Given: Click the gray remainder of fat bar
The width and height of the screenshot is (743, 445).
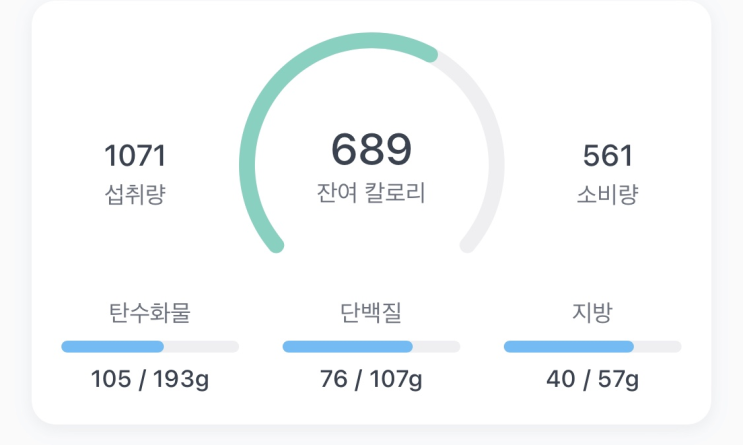Looking at the screenshot, I should click(x=658, y=346).
